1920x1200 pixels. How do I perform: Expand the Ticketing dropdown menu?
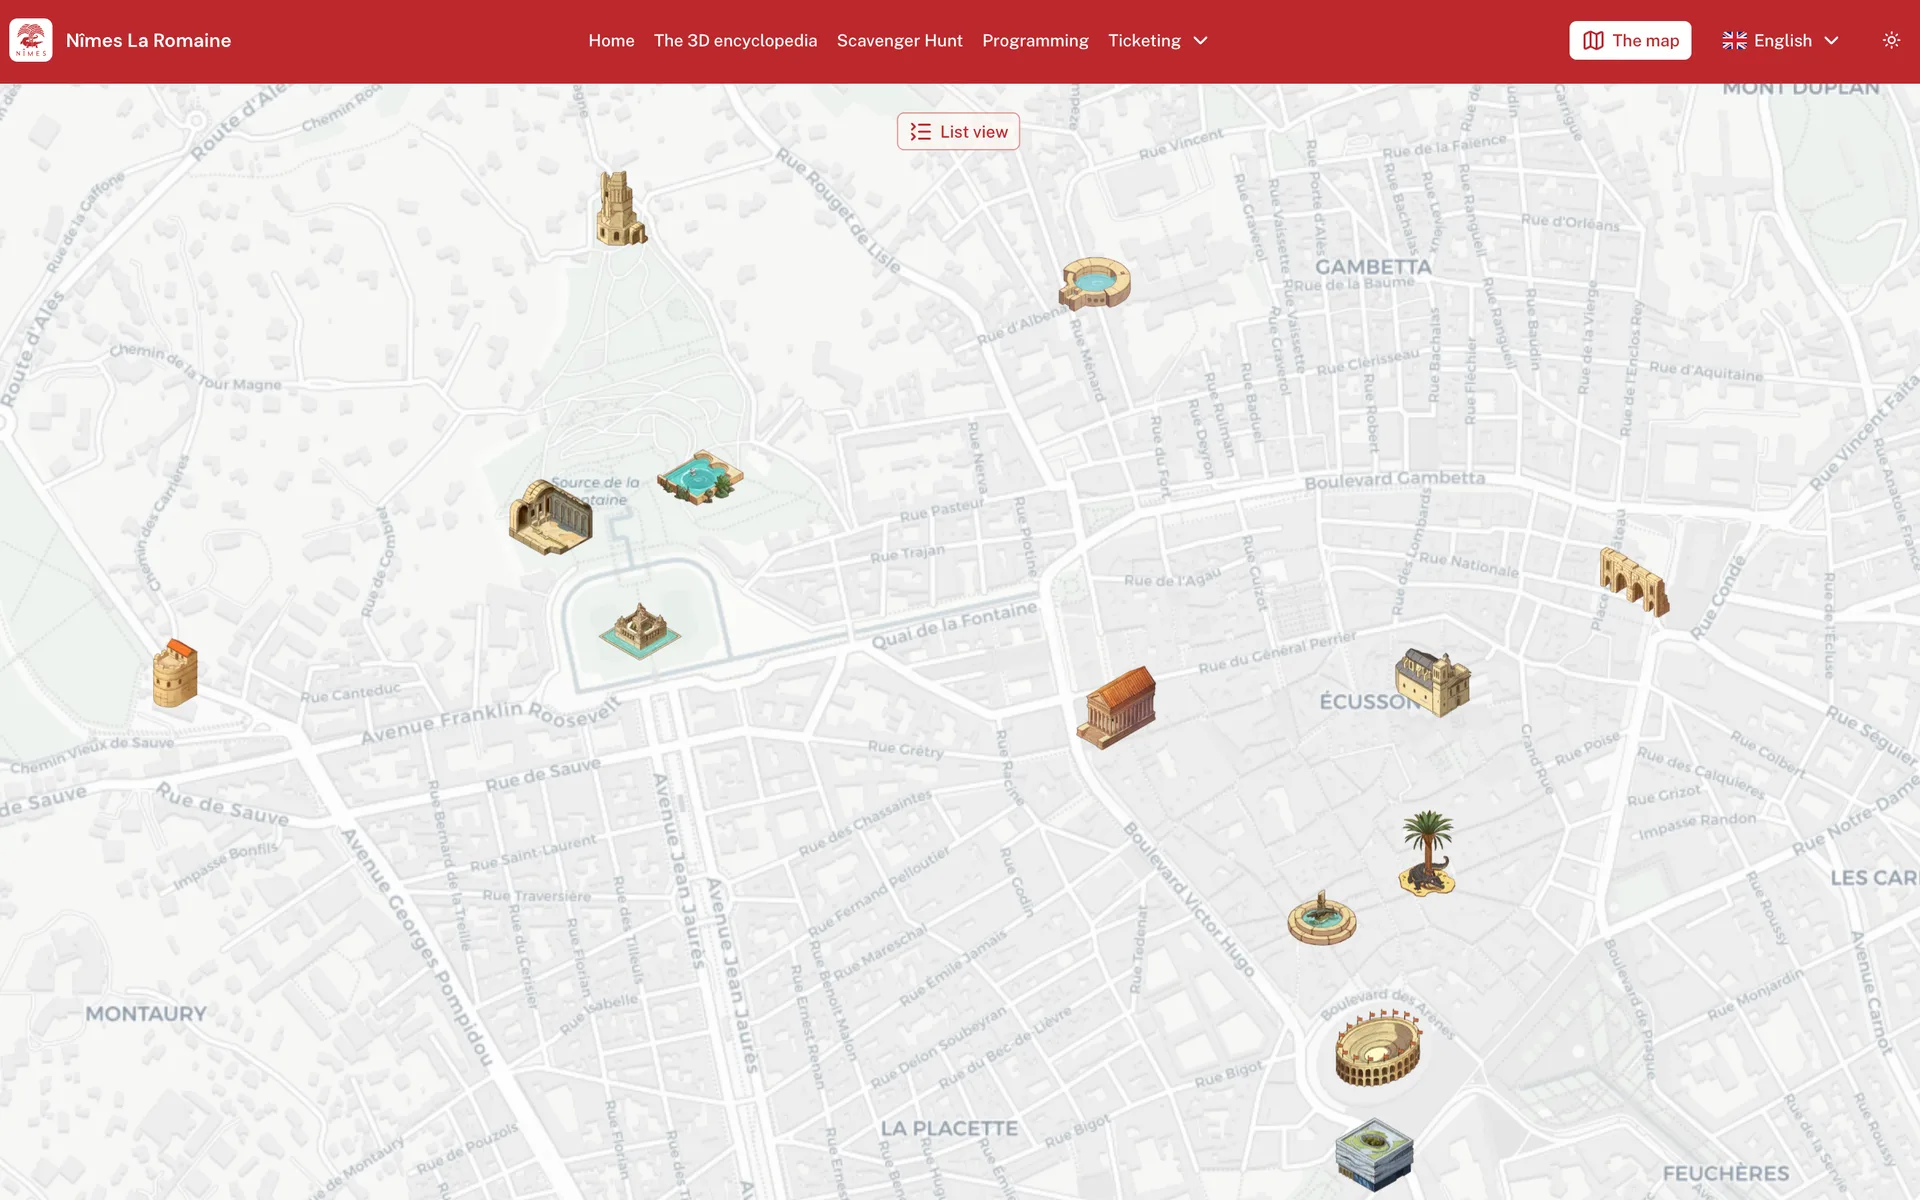tap(1158, 41)
